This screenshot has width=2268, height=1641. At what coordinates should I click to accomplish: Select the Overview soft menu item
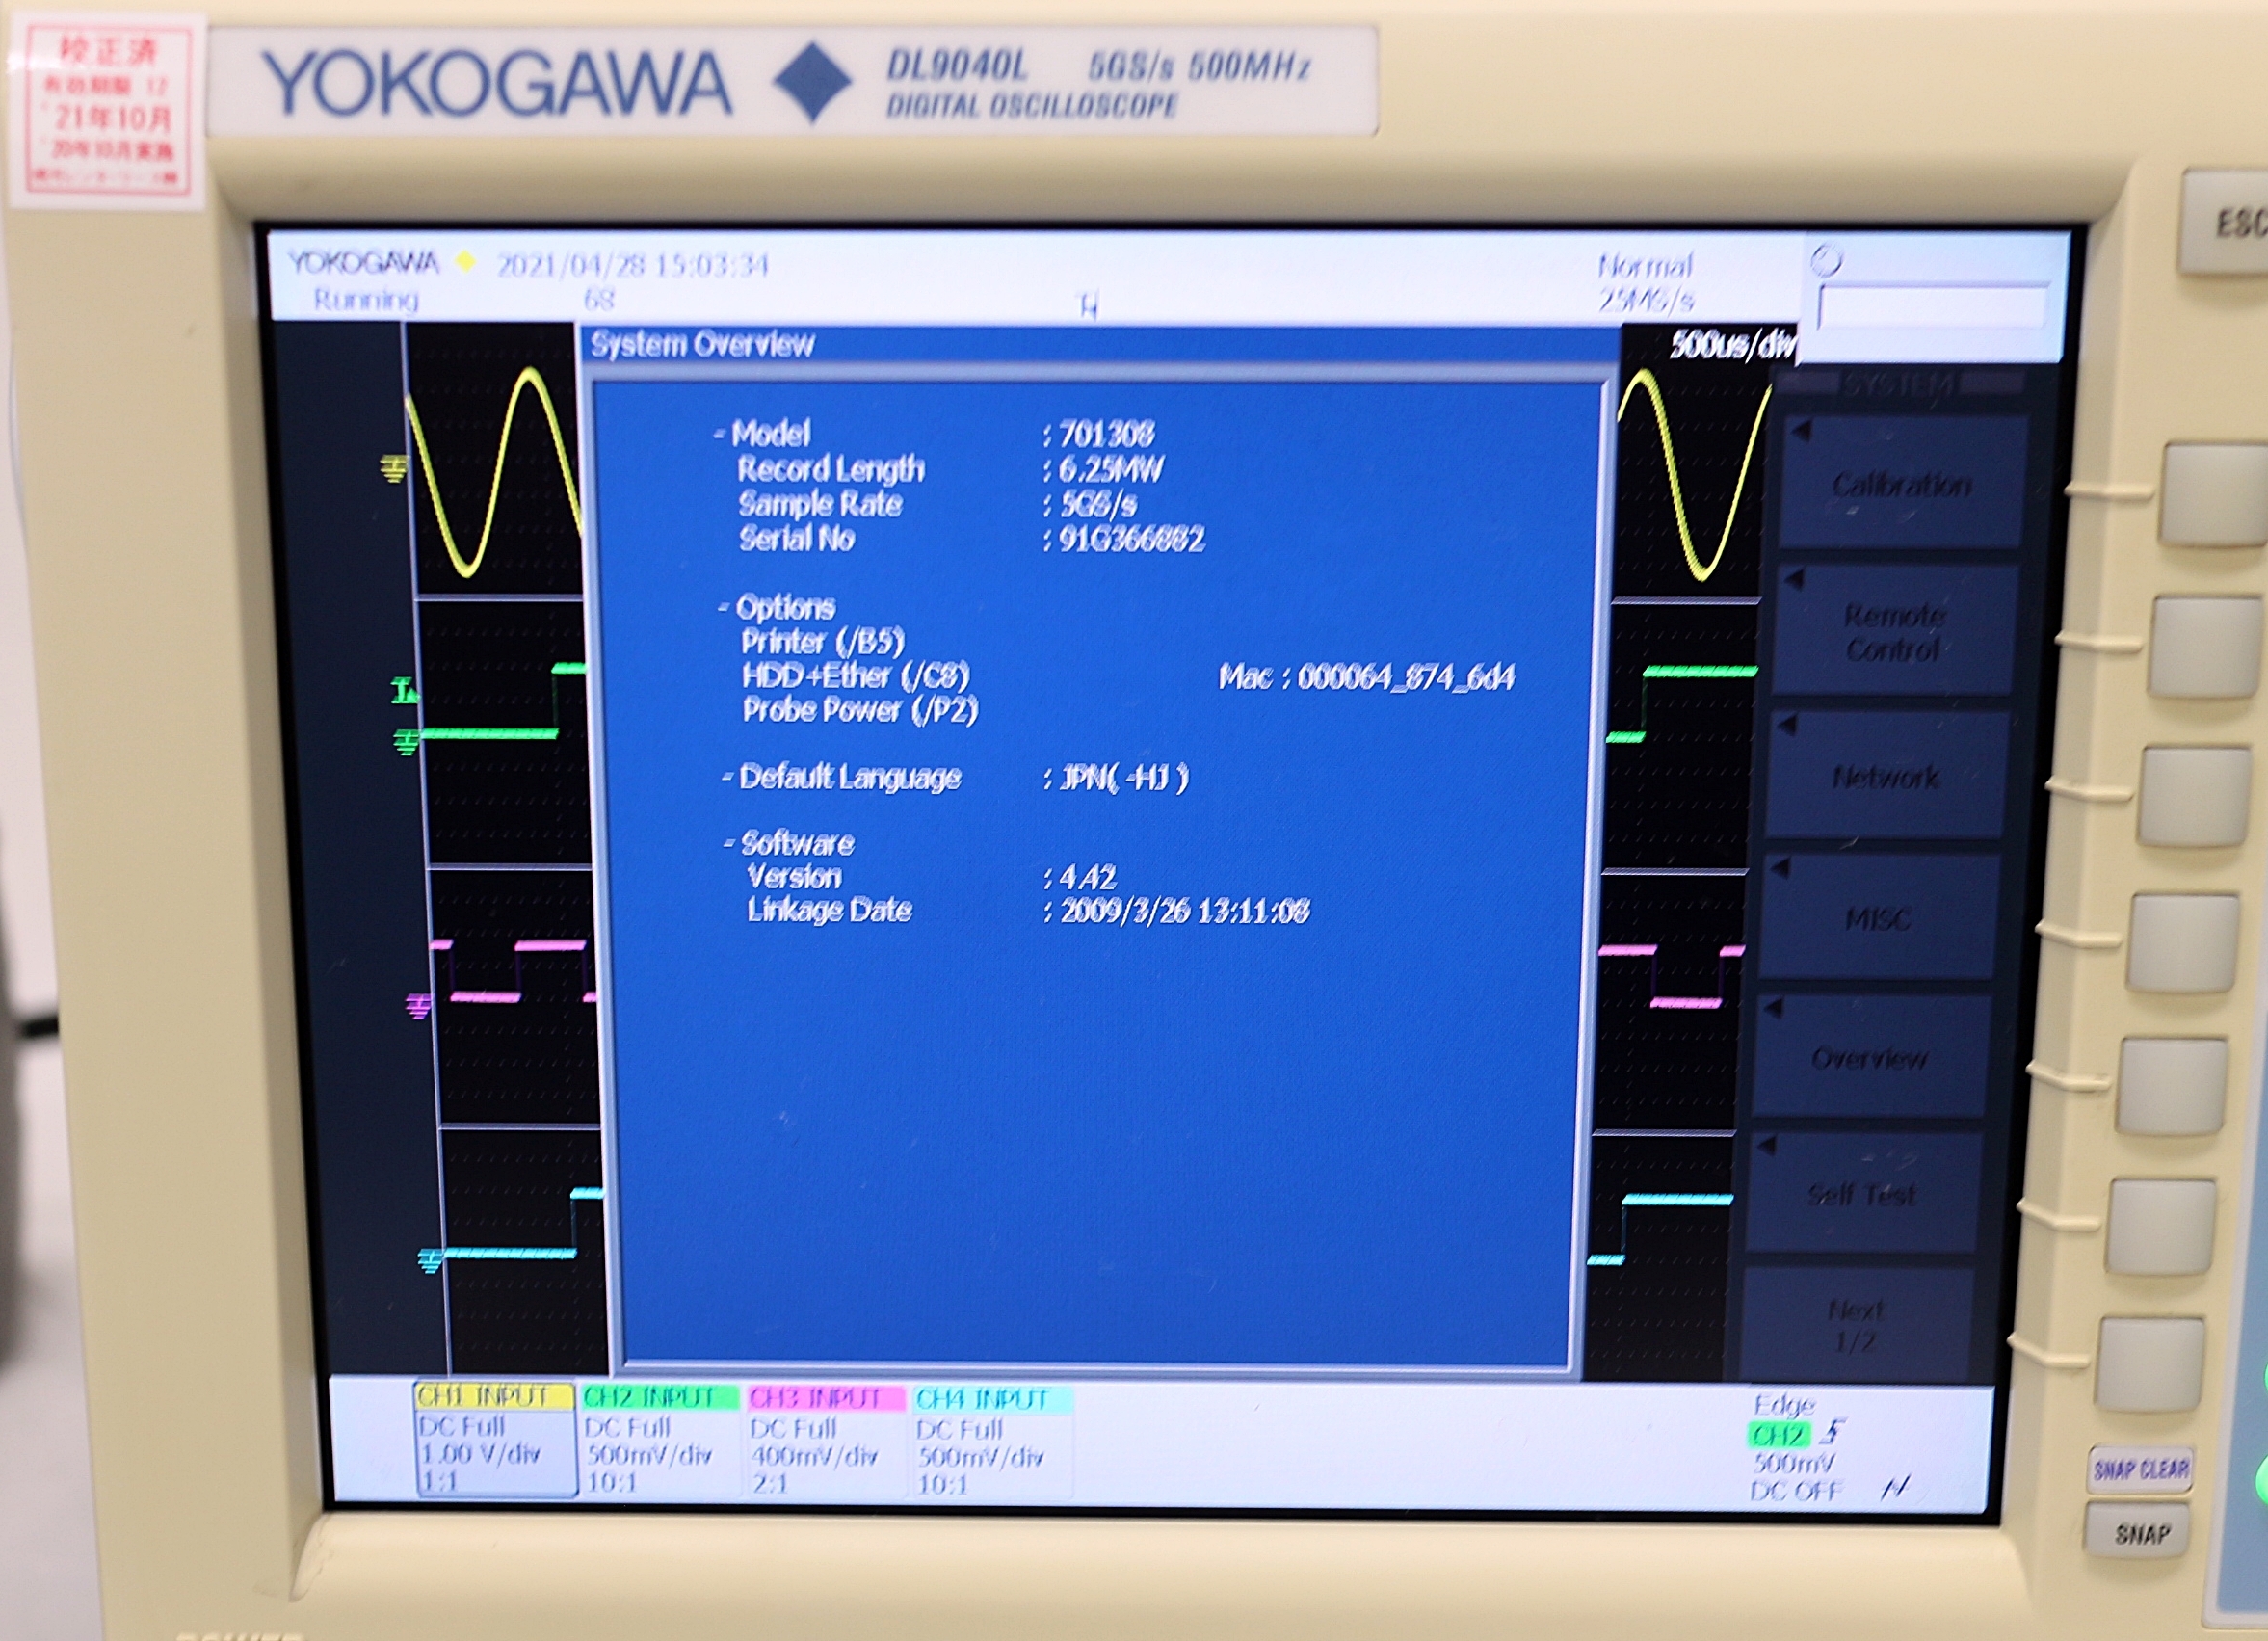tap(1869, 1056)
